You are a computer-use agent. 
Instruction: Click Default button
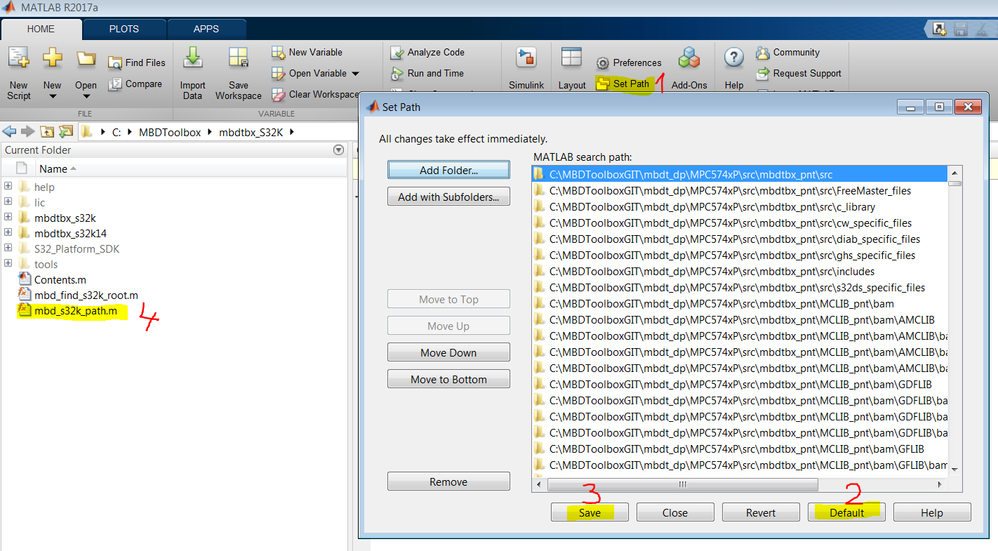coord(847,512)
